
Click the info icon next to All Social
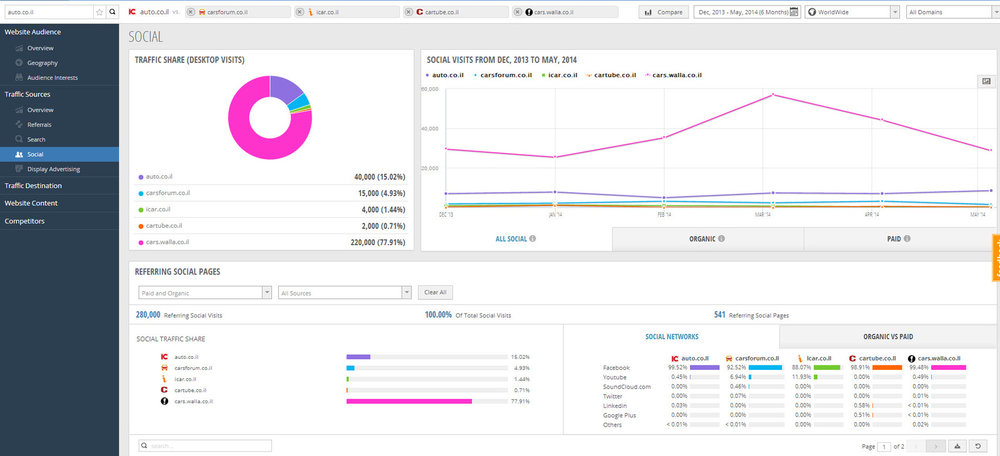tap(533, 239)
